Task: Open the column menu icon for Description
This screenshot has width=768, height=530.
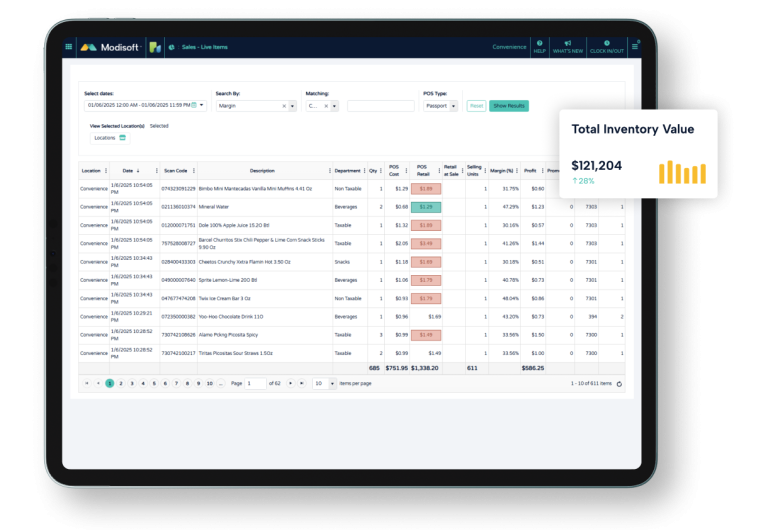Action: tap(328, 171)
